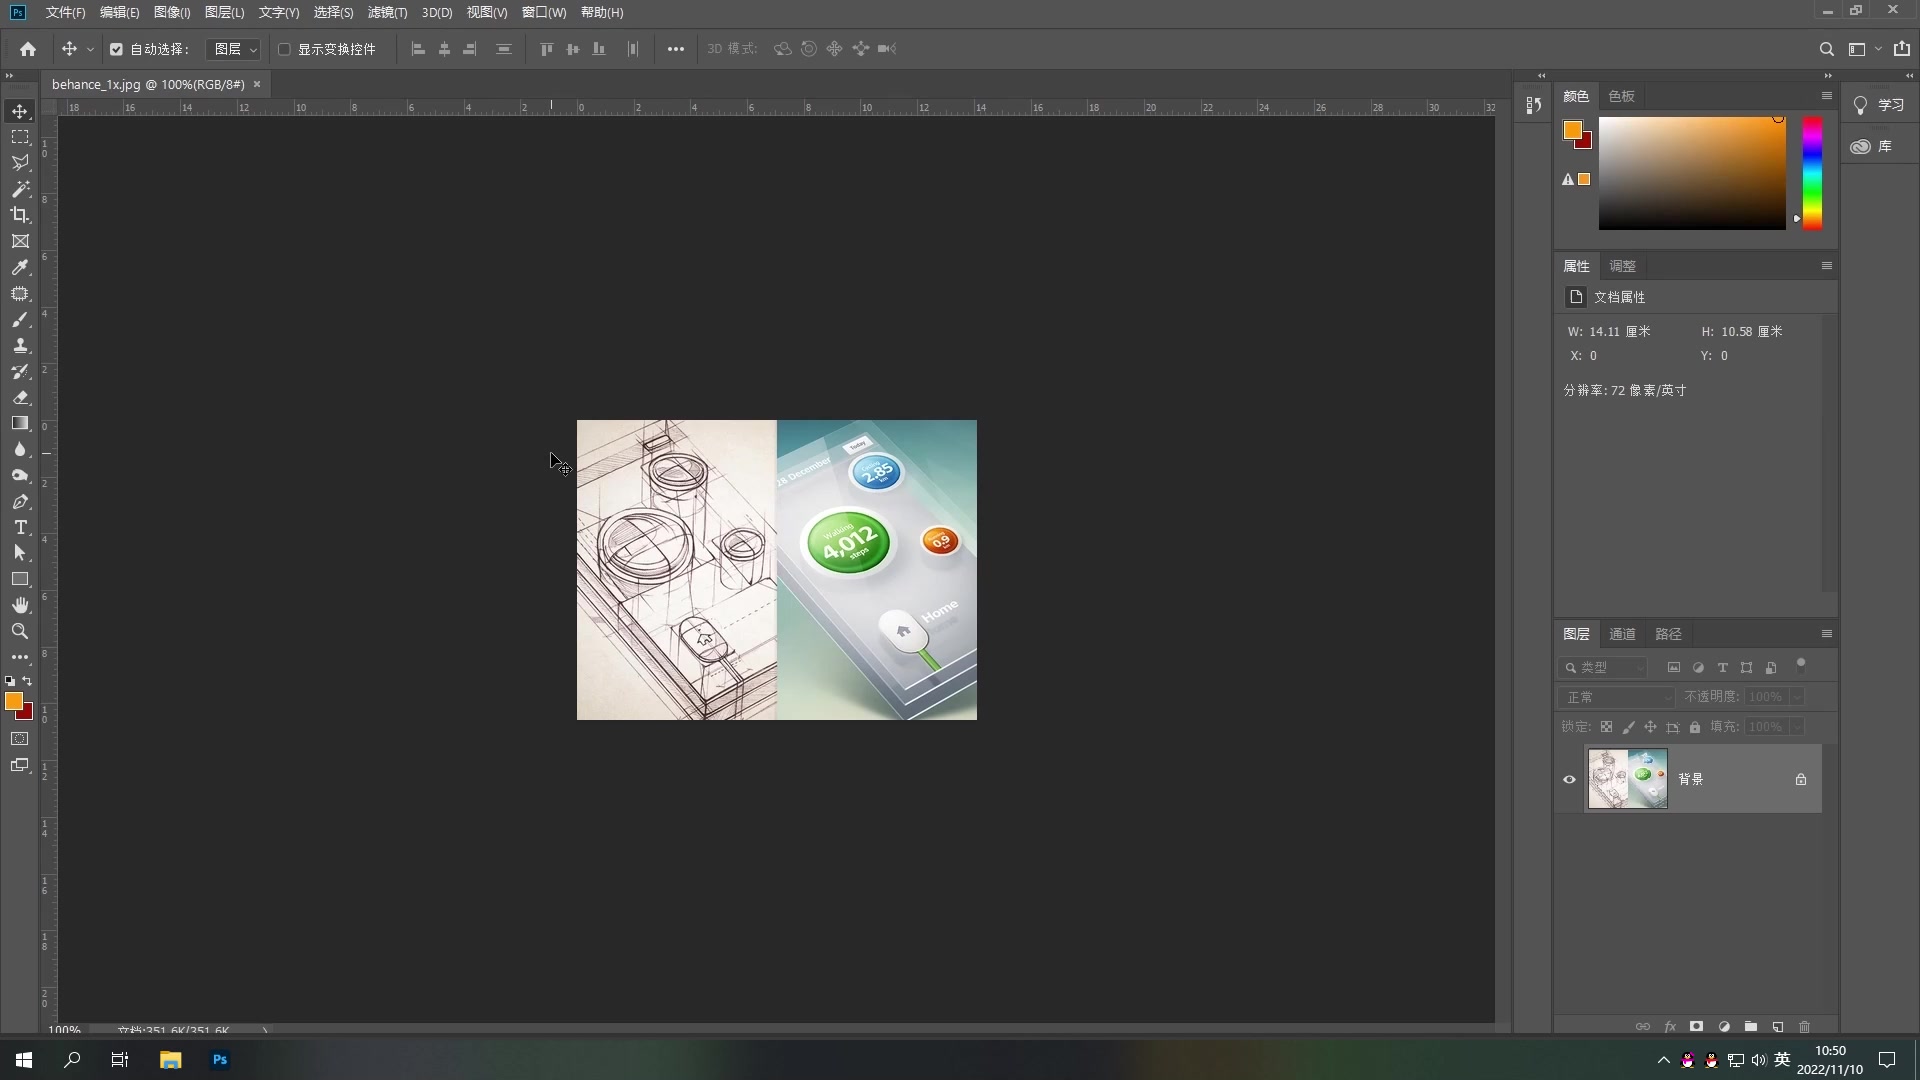This screenshot has width=1920, height=1080.
Task: Click the create new layer icon
Action: (x=1778, y=1027)
